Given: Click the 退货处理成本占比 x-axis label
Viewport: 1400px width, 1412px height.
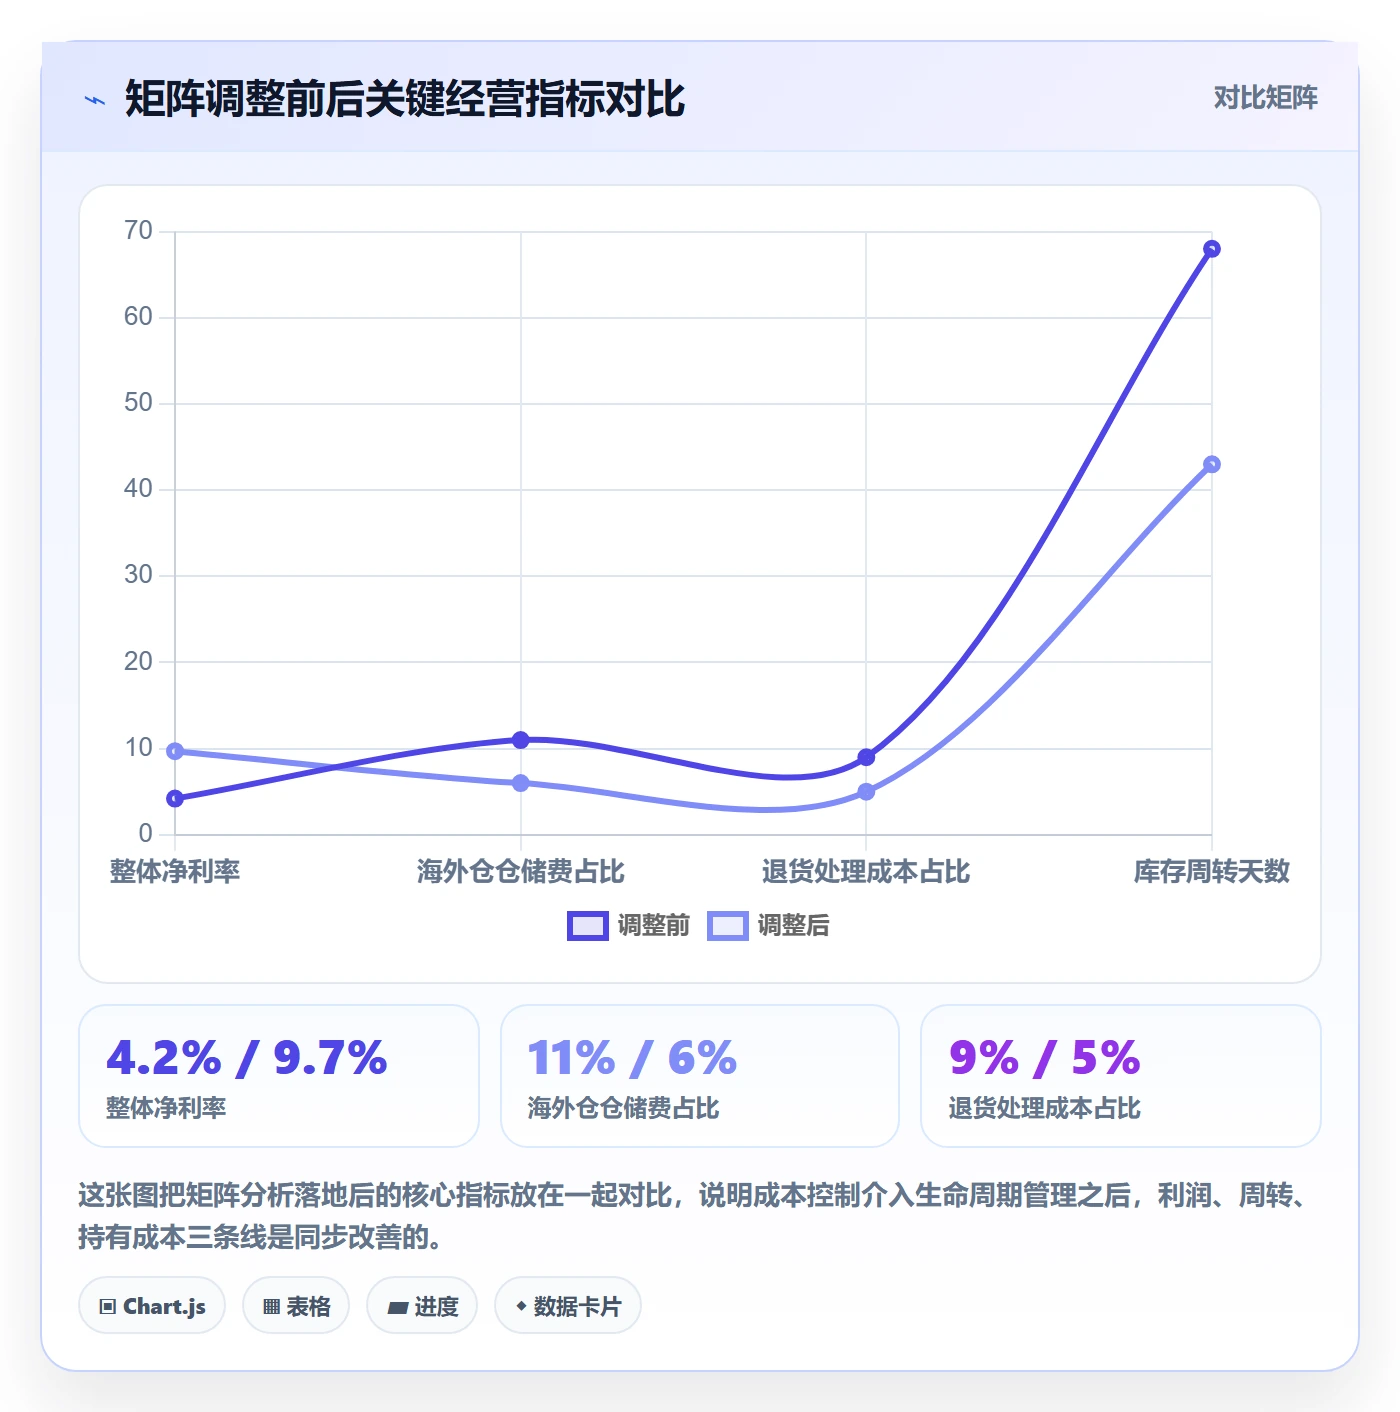Looking at the screenshot, I should pyautogui.click(x=866, y=871).
